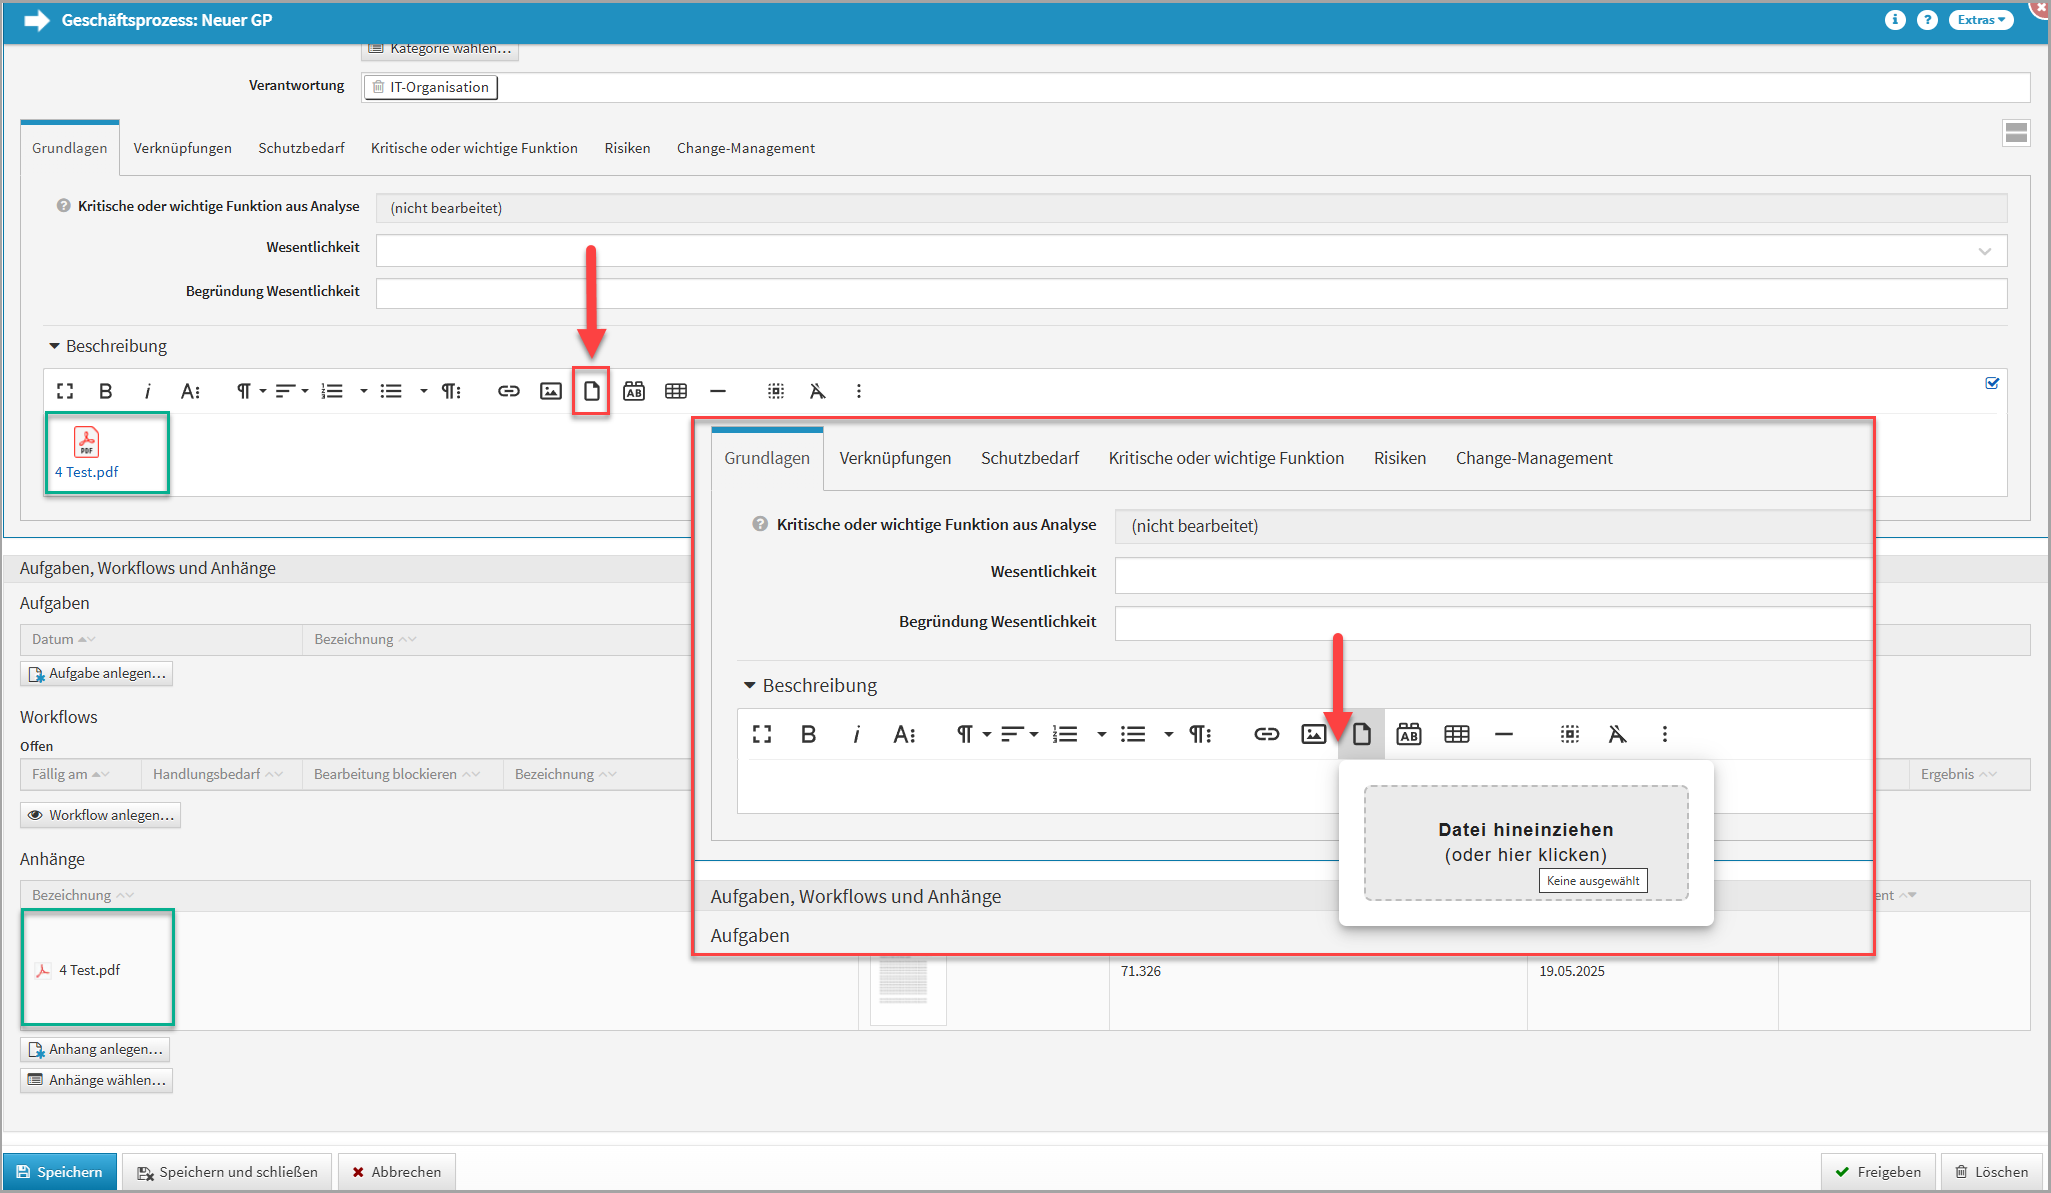
Task: Click the insert file icon in Beschreibung toolbar
Action: click(591, 391)
